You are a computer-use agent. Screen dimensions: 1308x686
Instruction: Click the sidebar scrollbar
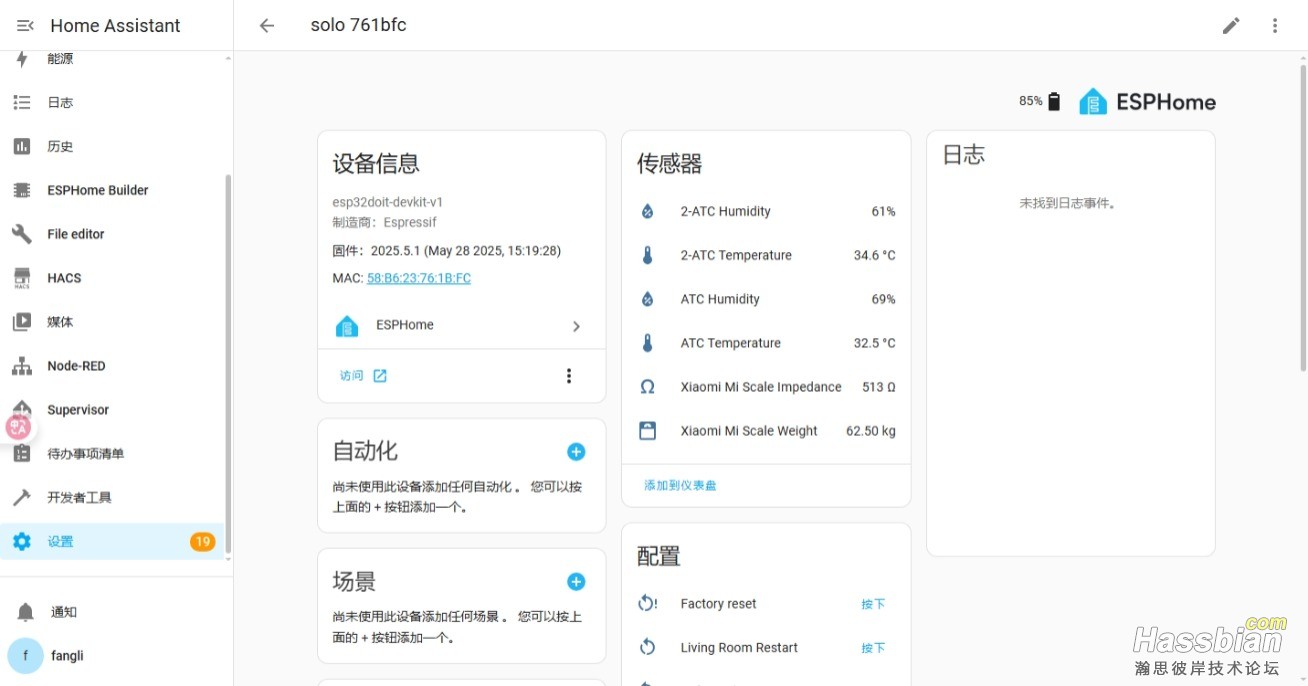point(228,362)
